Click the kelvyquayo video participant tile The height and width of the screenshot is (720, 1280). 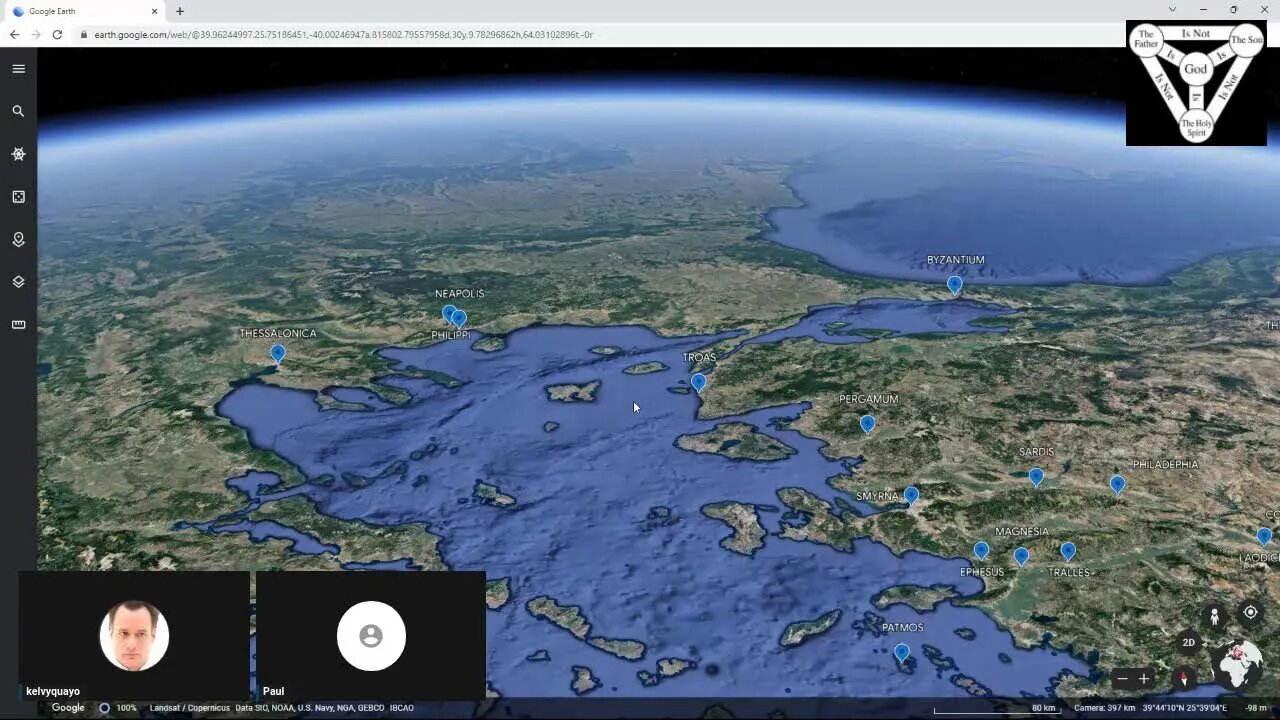134,635
